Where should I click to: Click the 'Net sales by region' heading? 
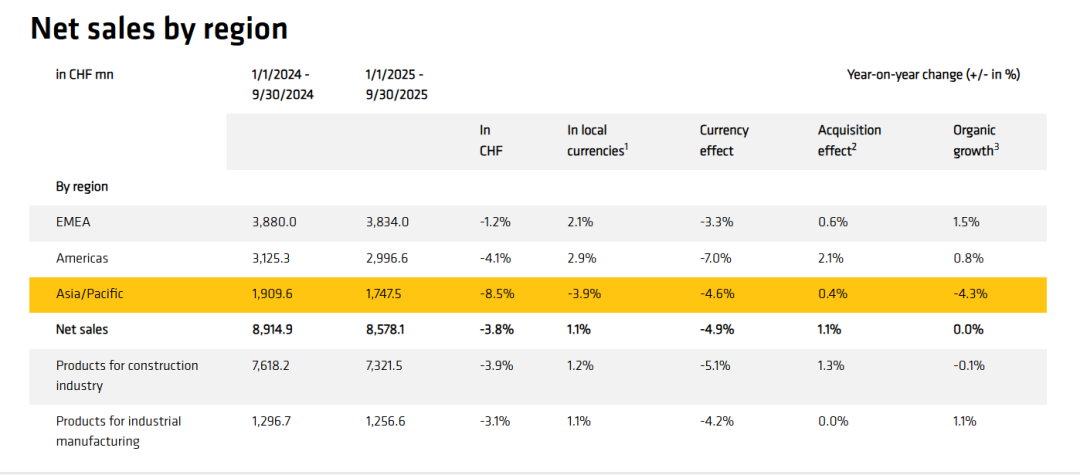pos(159,29)
